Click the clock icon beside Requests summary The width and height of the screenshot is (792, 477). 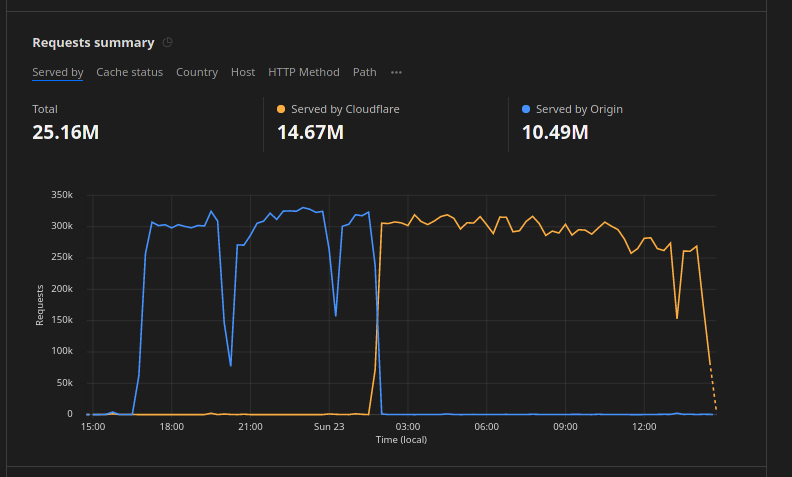pos(168,42)
